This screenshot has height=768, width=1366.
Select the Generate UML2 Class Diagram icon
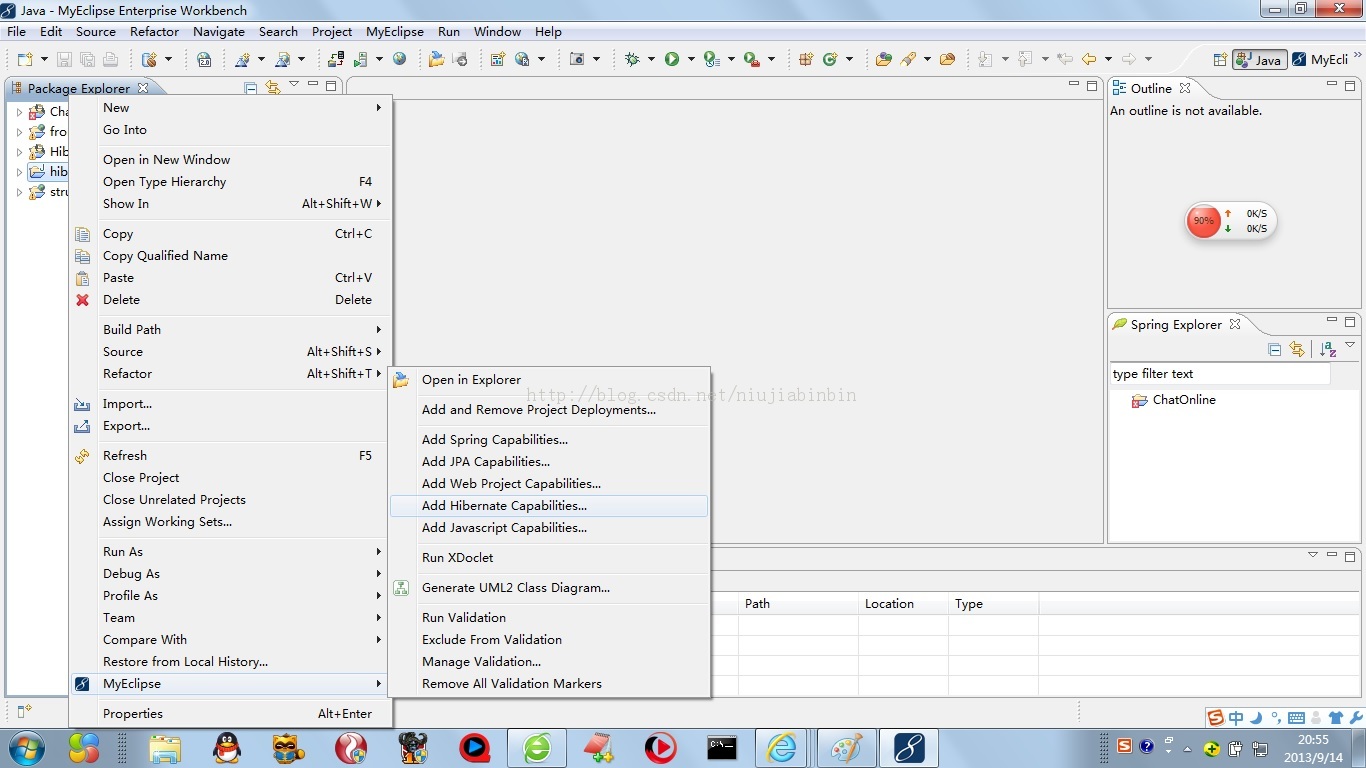[401, 588]
